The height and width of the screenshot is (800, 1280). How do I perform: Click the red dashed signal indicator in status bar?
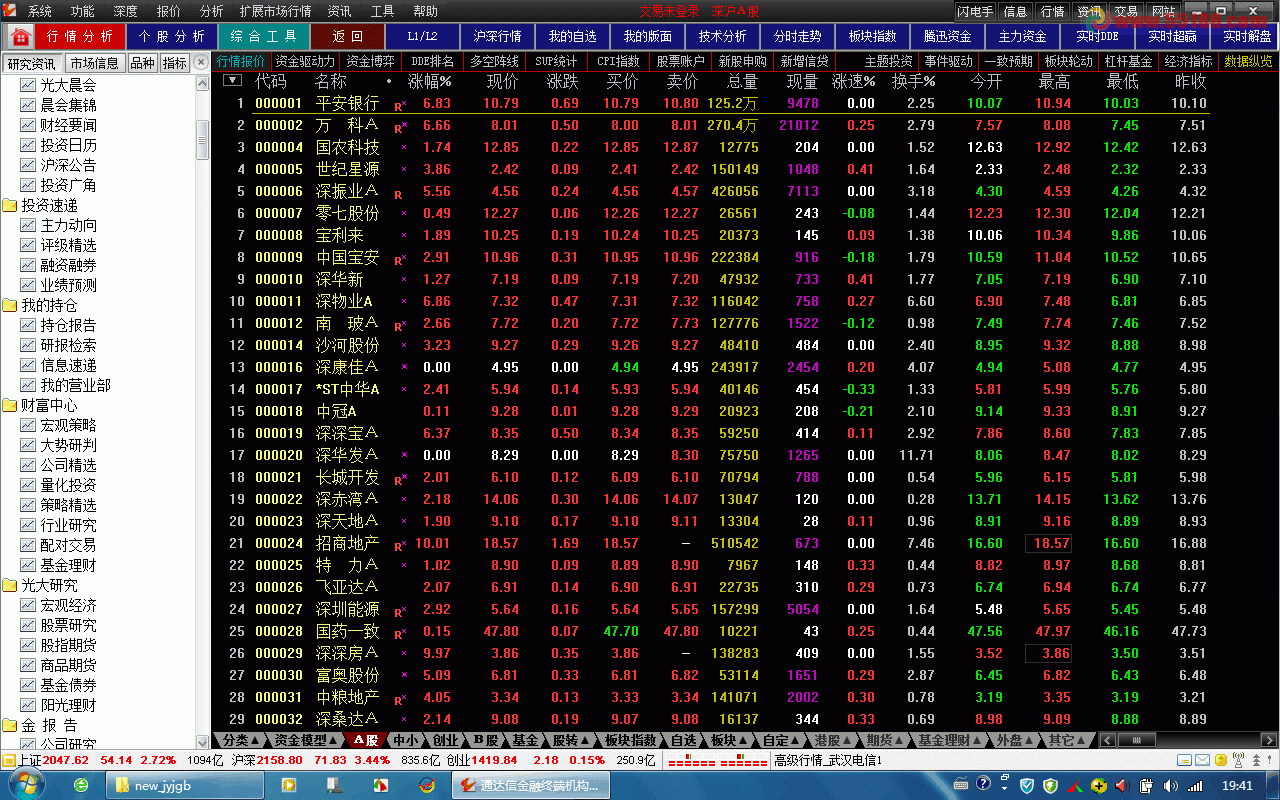click(x=717, y=761)
